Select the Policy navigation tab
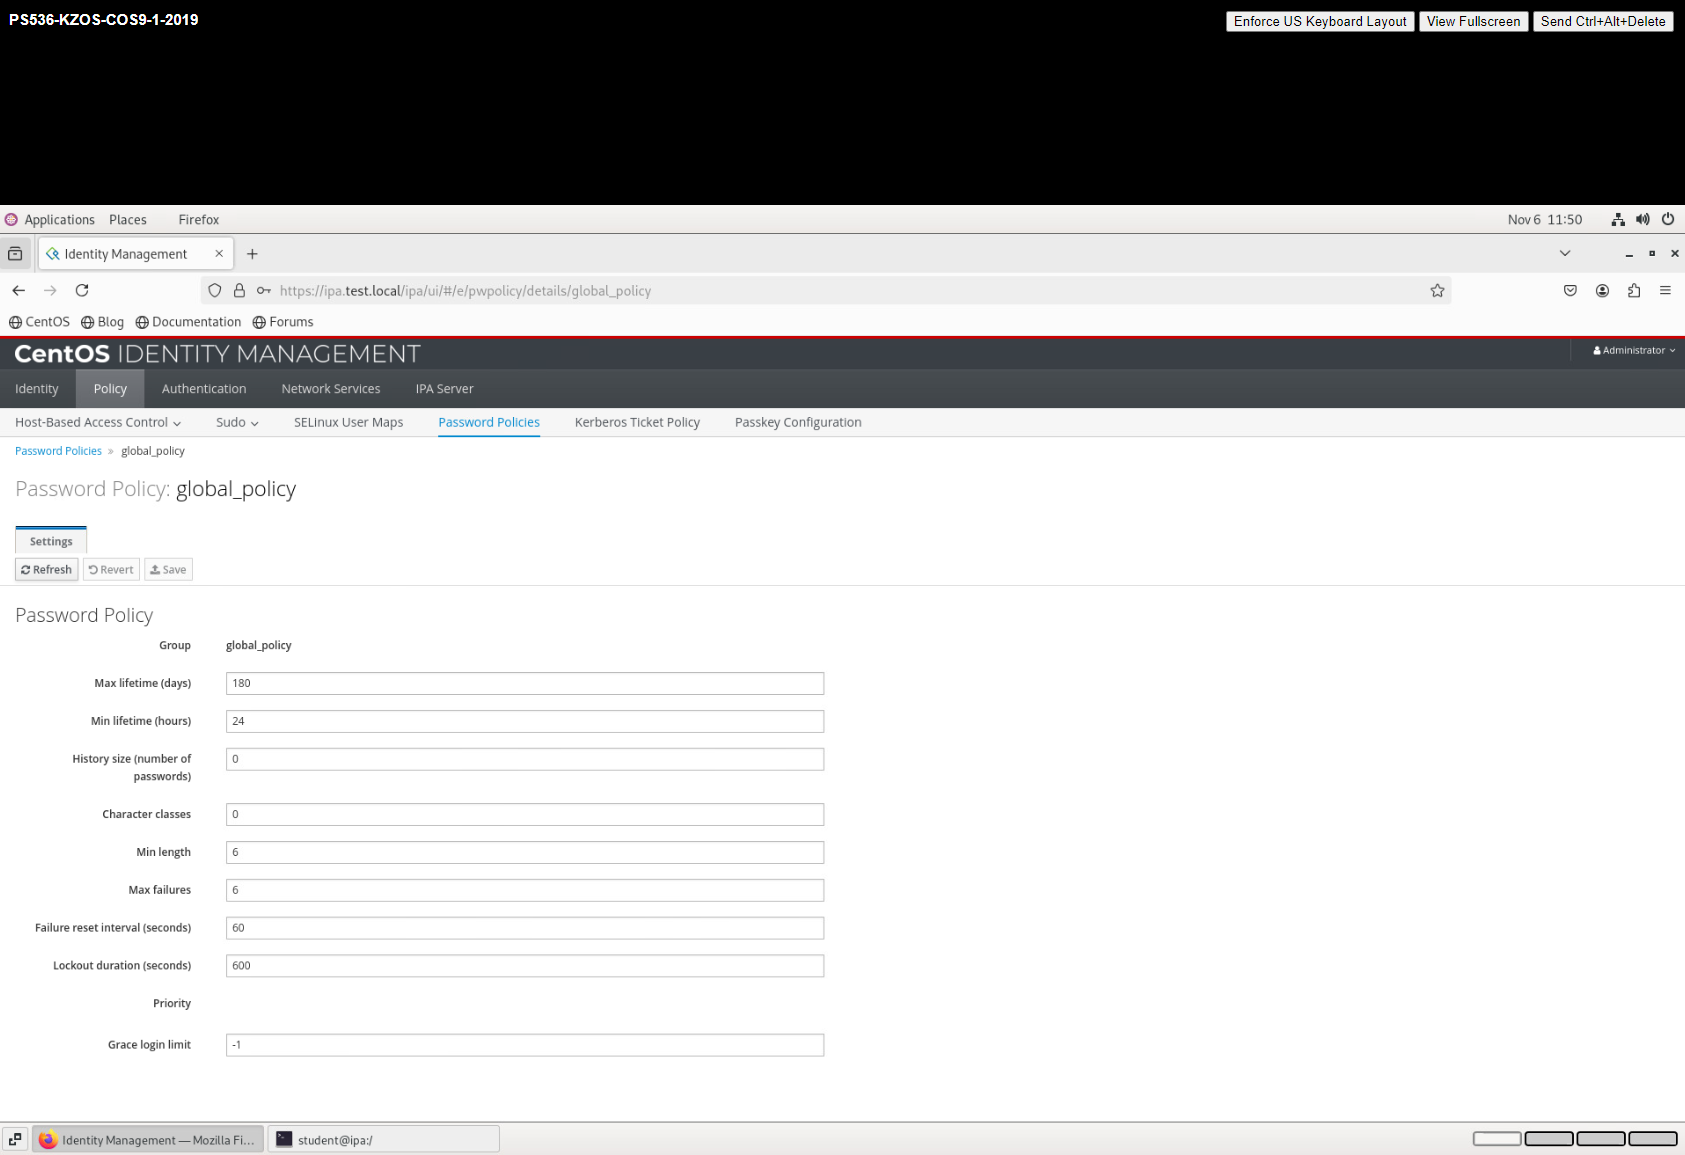1685x1155 pixels. point(110,389)
